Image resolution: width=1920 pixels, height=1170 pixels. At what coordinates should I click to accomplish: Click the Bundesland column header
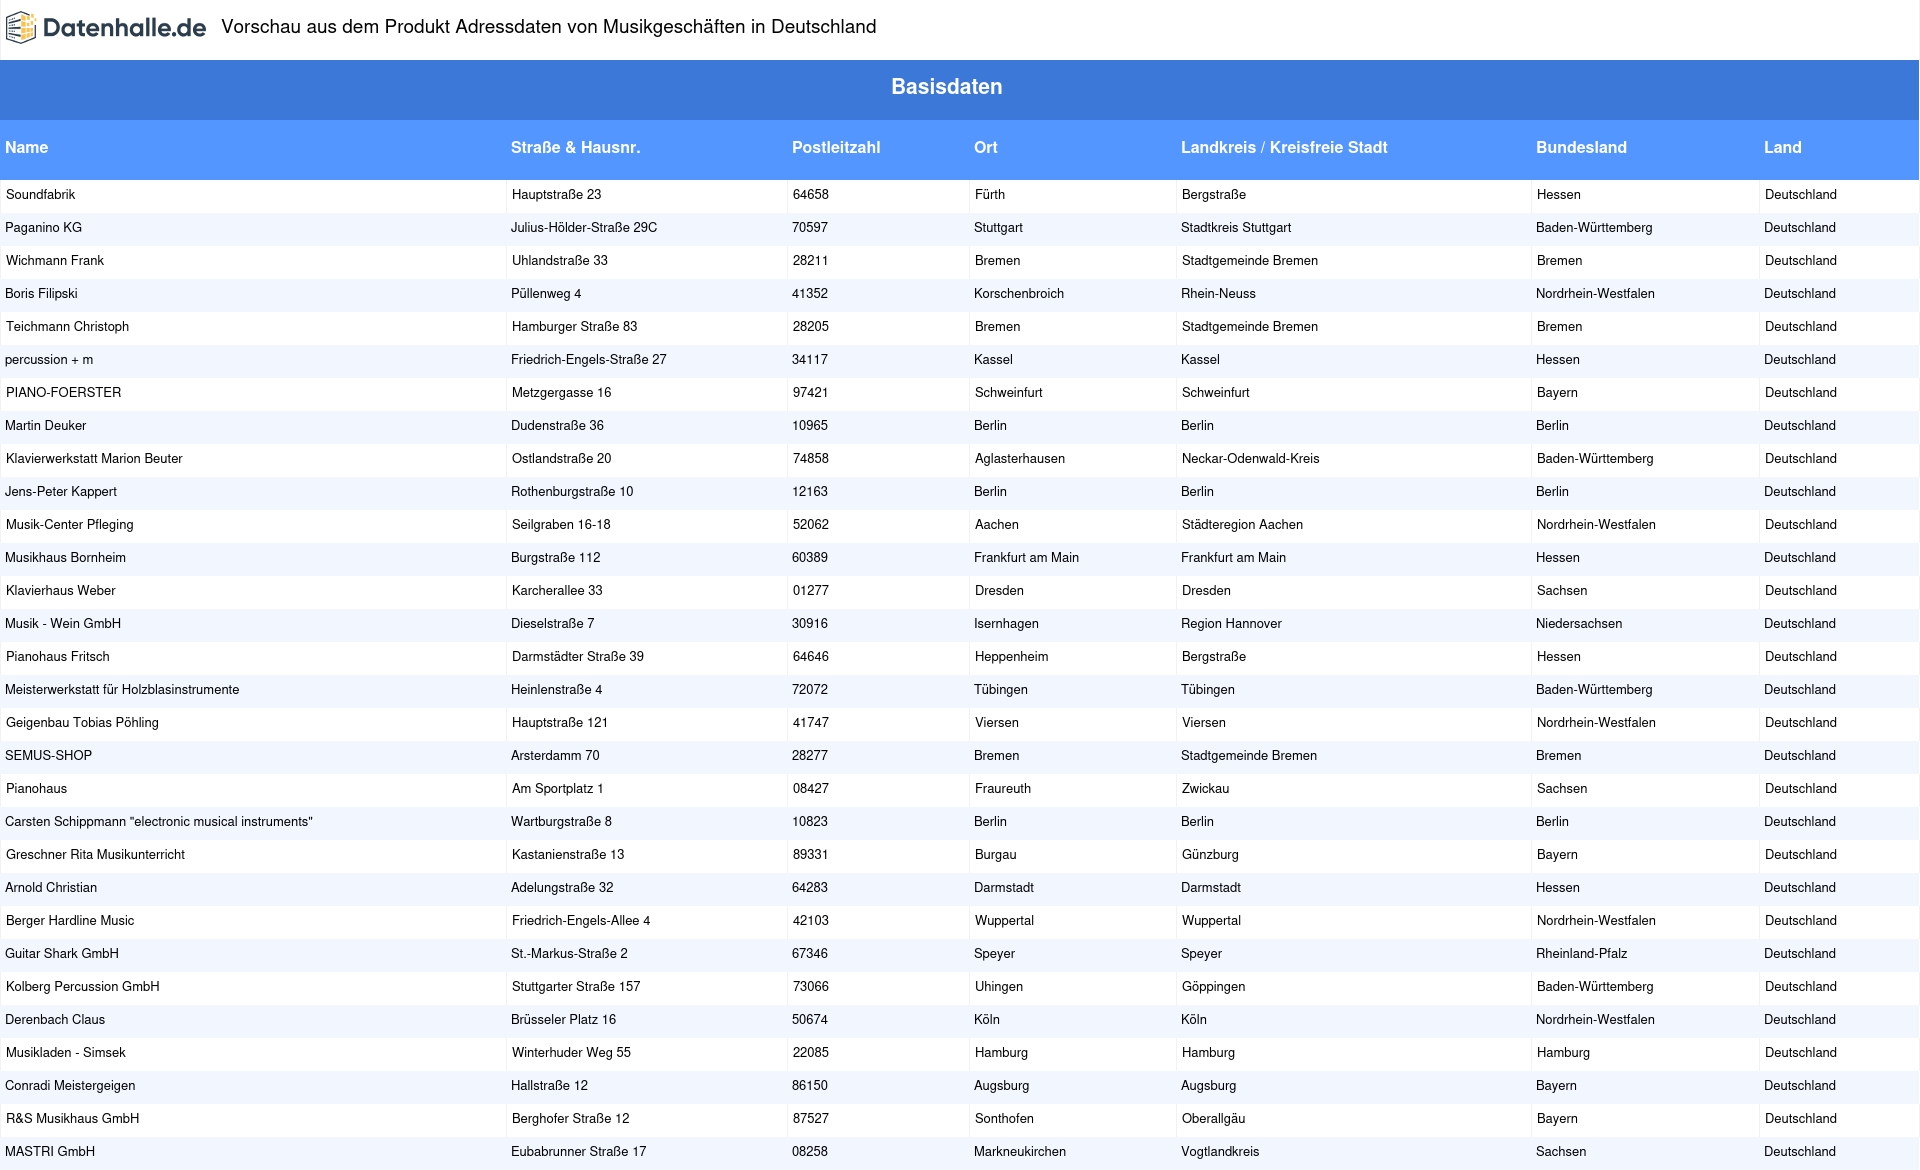coord(1581,147)
